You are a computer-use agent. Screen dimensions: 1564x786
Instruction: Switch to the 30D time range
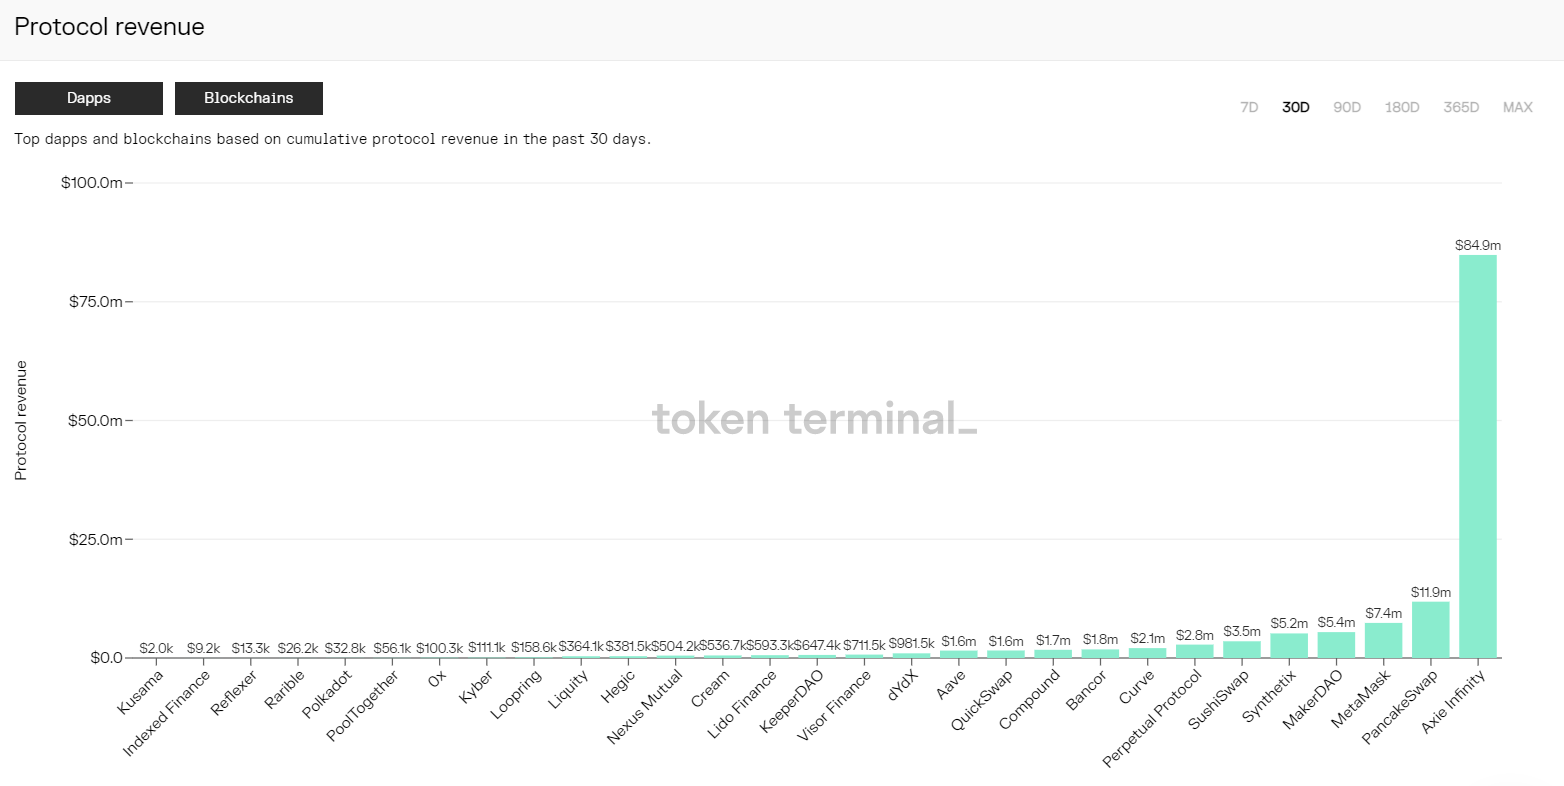[1296, 107]
